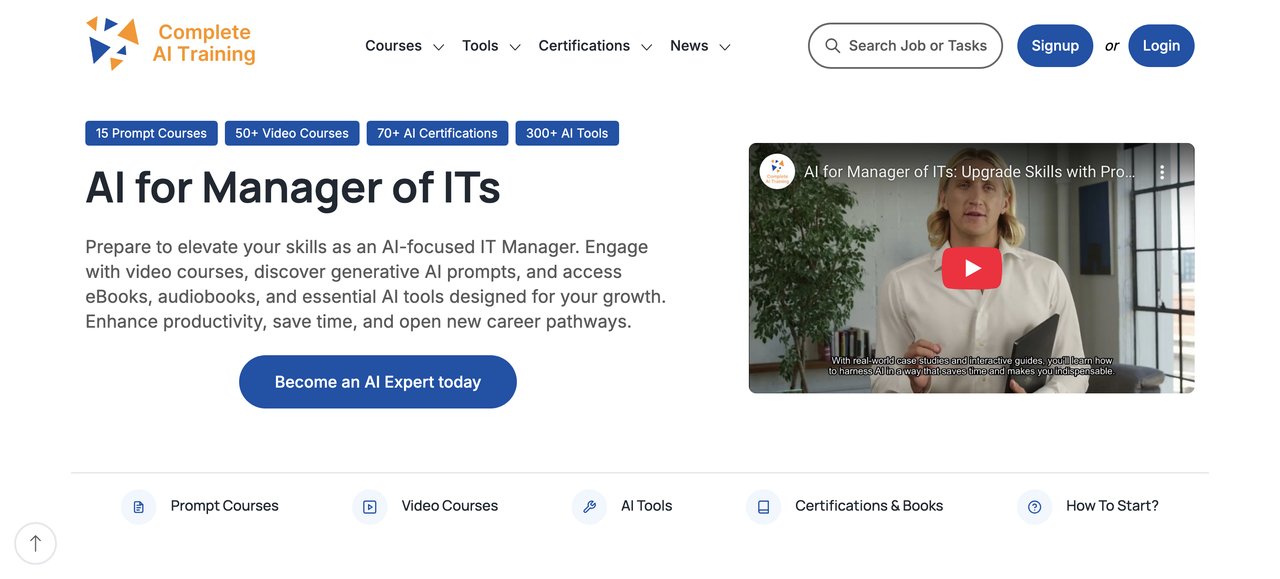Click the scroll-to-top arrow button
The height and width of the screenshot is (579, 1280).
35,543
